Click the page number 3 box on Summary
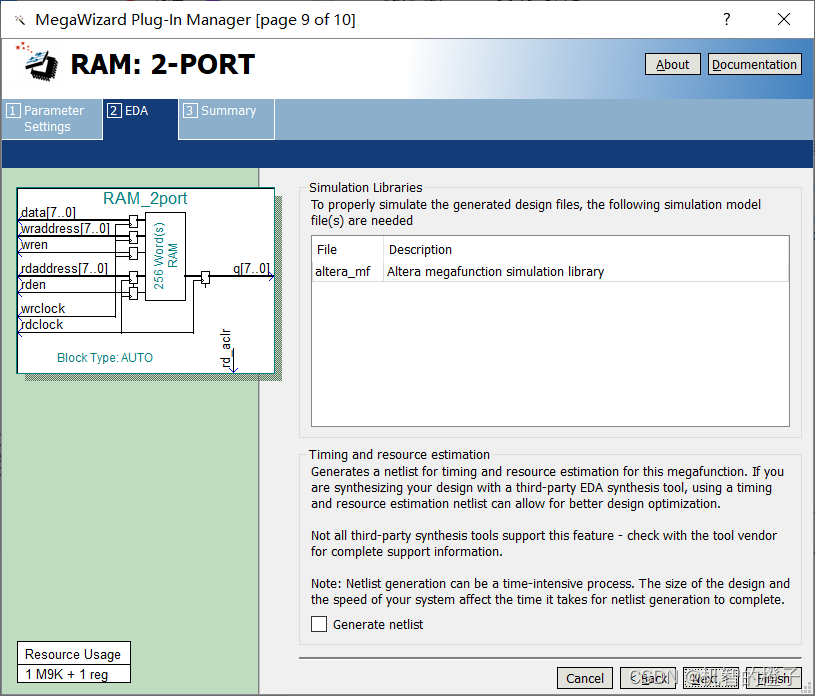Viewport: 815px width, 696px height. coord(190,111)
